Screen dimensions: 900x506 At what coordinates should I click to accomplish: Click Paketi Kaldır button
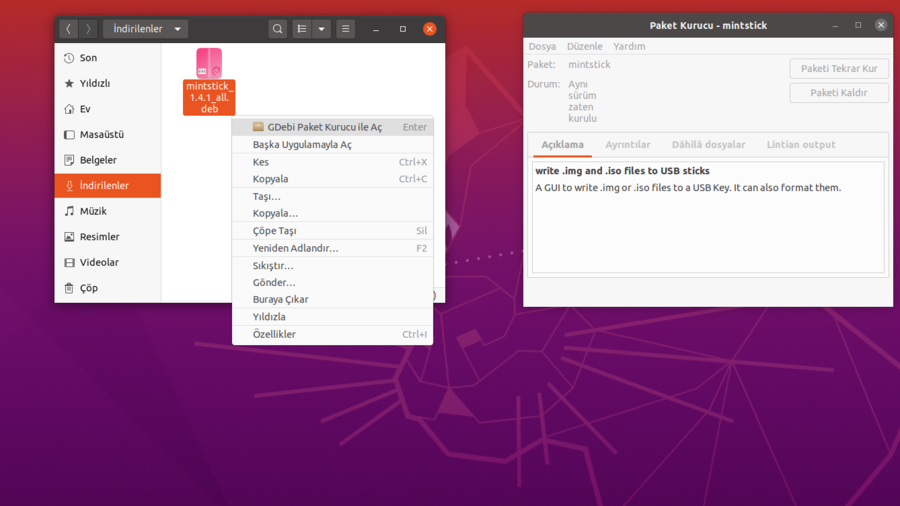pos(839,92)
